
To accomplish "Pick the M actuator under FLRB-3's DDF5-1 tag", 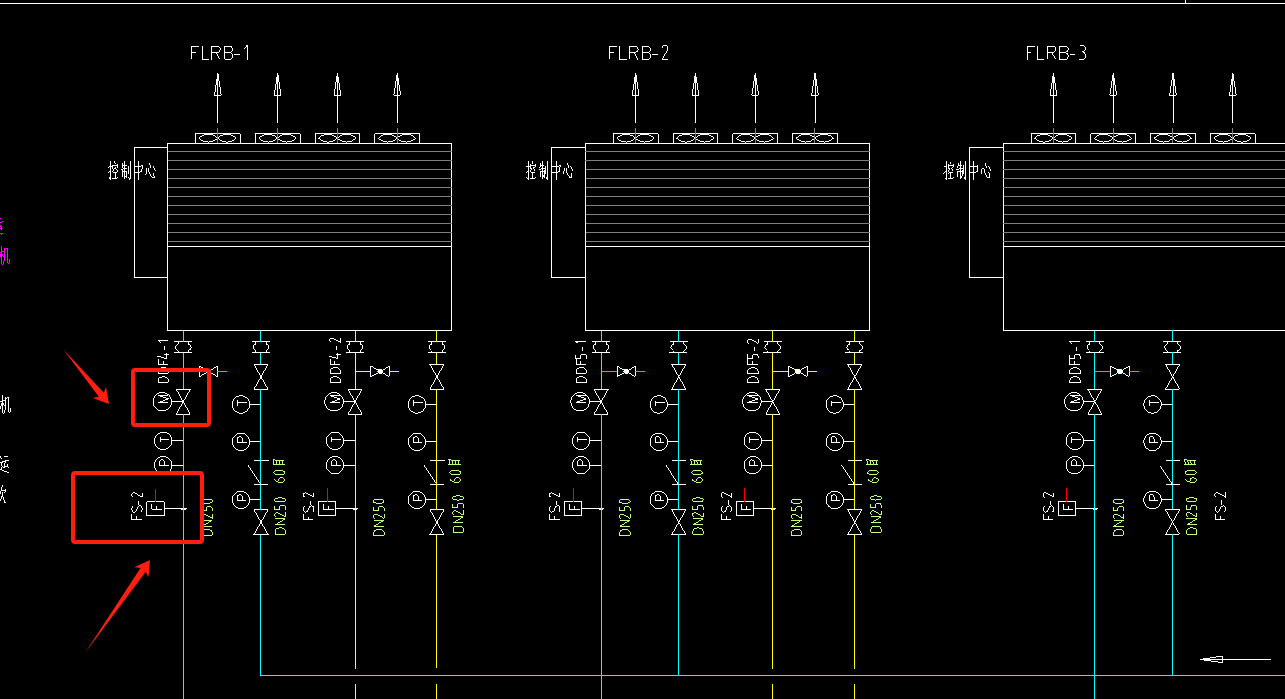I will tap(1075, 403).
